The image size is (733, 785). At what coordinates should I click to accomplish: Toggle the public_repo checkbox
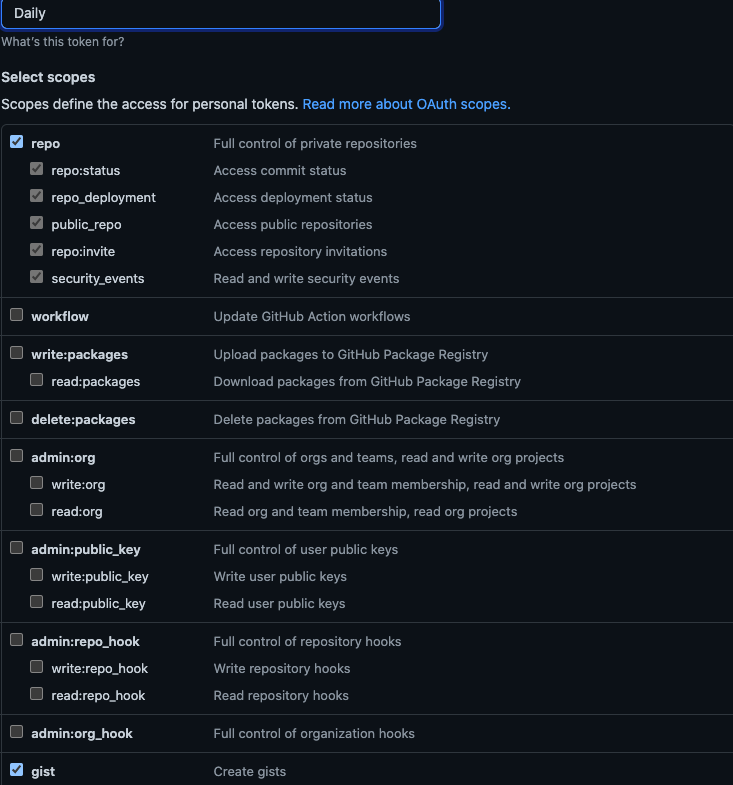[37, 223]
